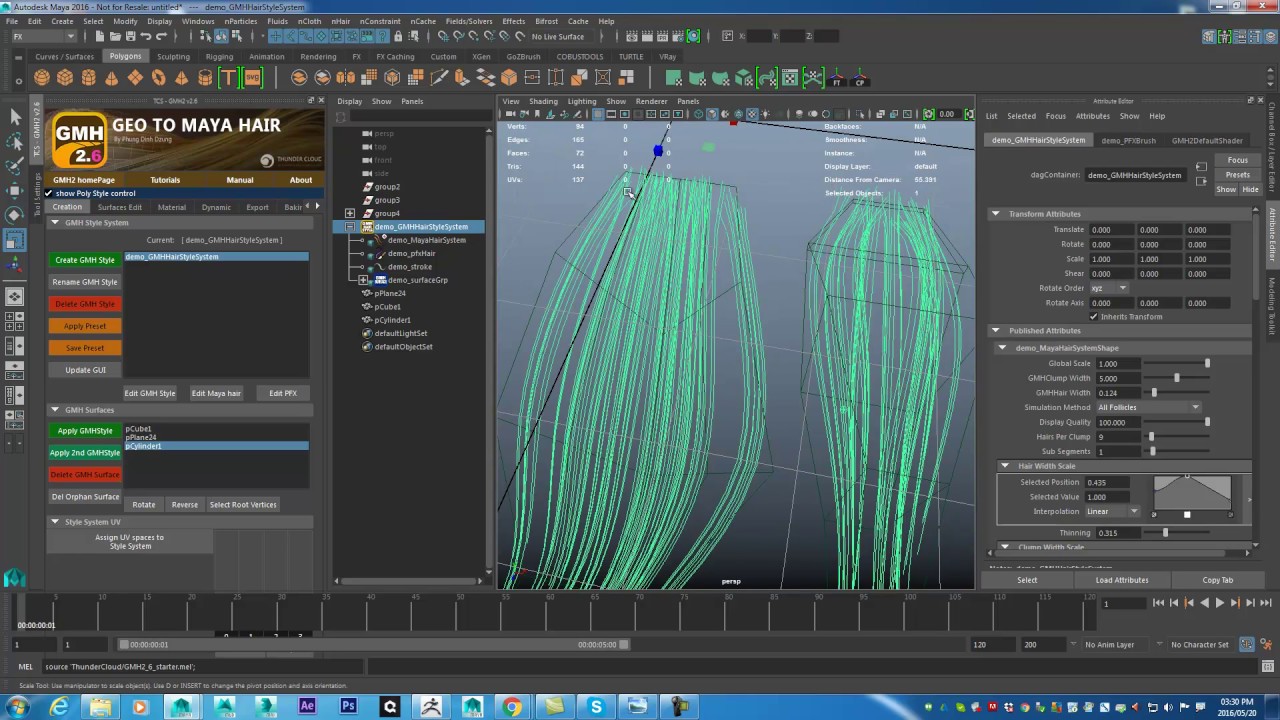Image resolution: width=1280 pixels, height=720 pixels.
Task: Click the polygon cone shelf icon
Action: [111, 78]
